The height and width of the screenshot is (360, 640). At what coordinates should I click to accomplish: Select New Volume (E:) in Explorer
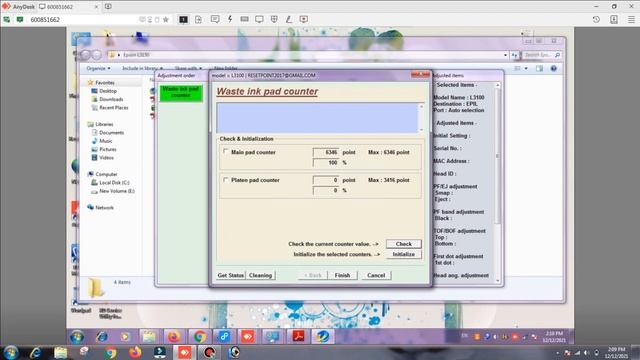pyautogui.click(x=117, y=191)
